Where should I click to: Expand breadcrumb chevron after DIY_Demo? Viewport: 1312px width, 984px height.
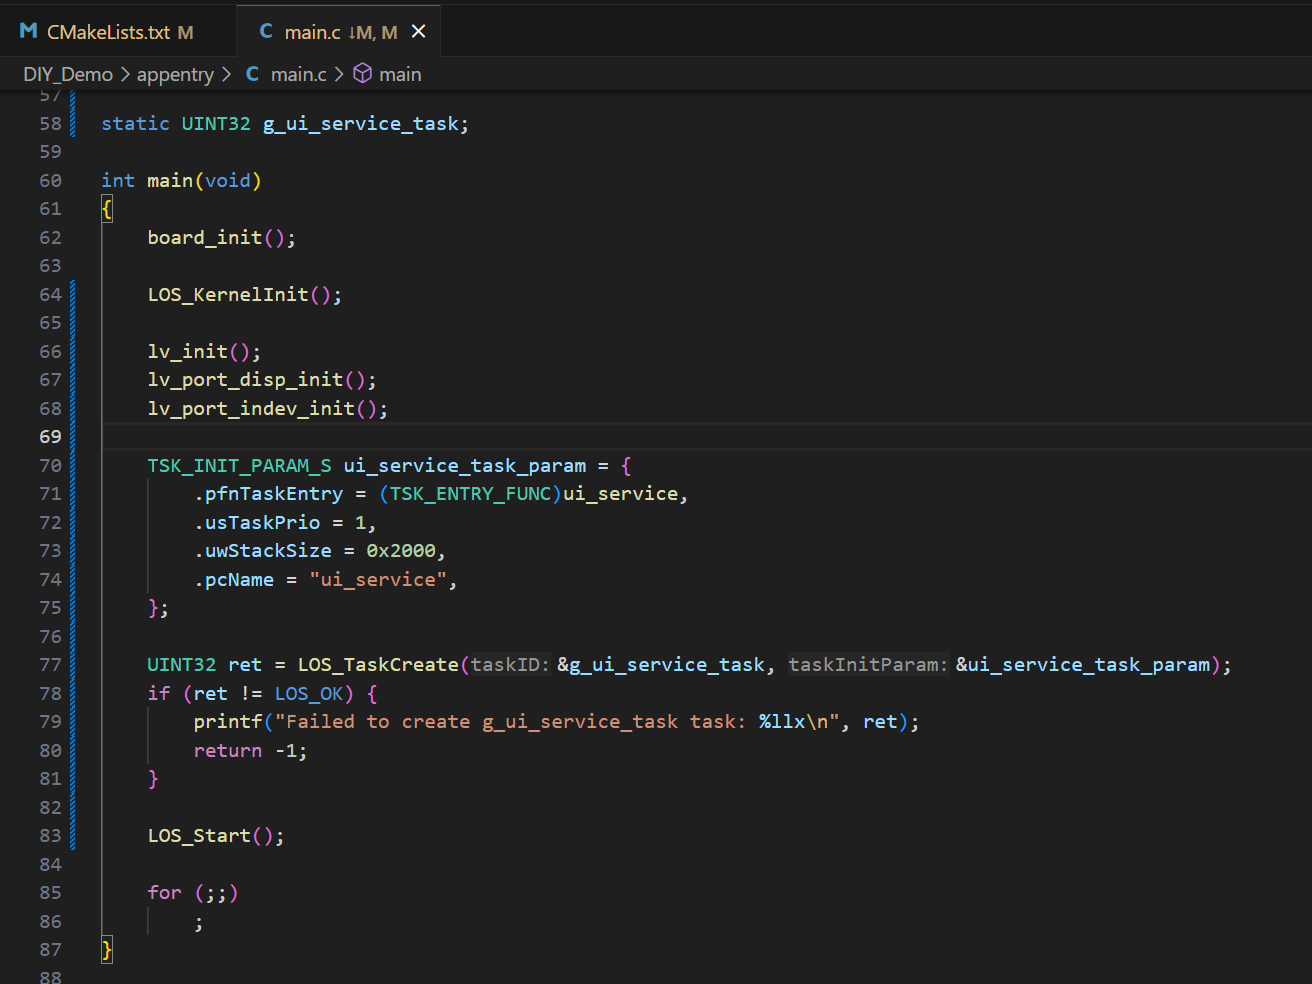tap(126, 74)
